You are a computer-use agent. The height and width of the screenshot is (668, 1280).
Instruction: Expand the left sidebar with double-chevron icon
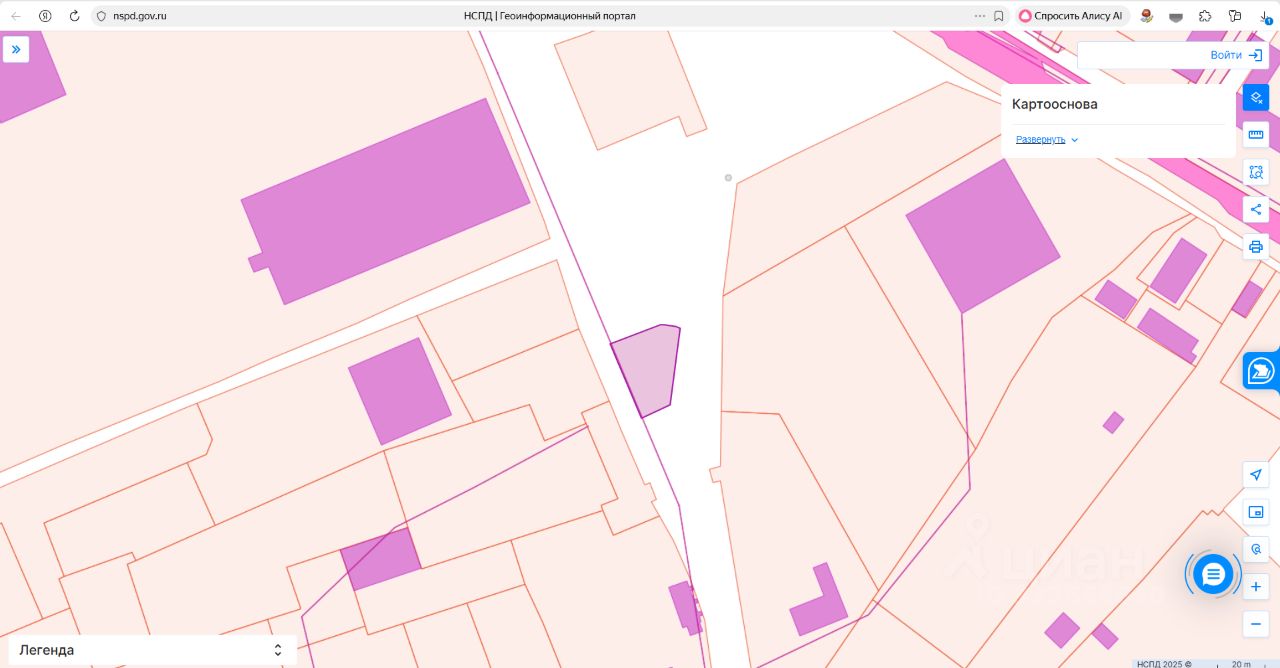pyautogui.click(x=16, y=49)
